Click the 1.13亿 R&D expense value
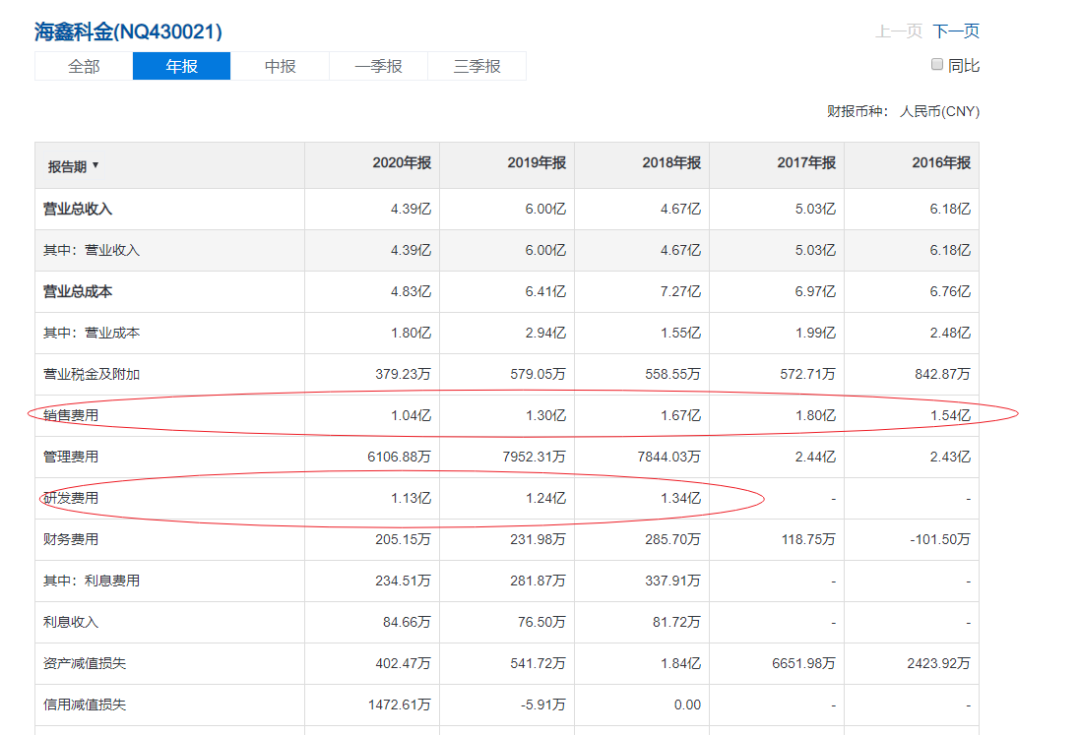This screenshot has width=1080, height=735. click(x=411, y=498)
